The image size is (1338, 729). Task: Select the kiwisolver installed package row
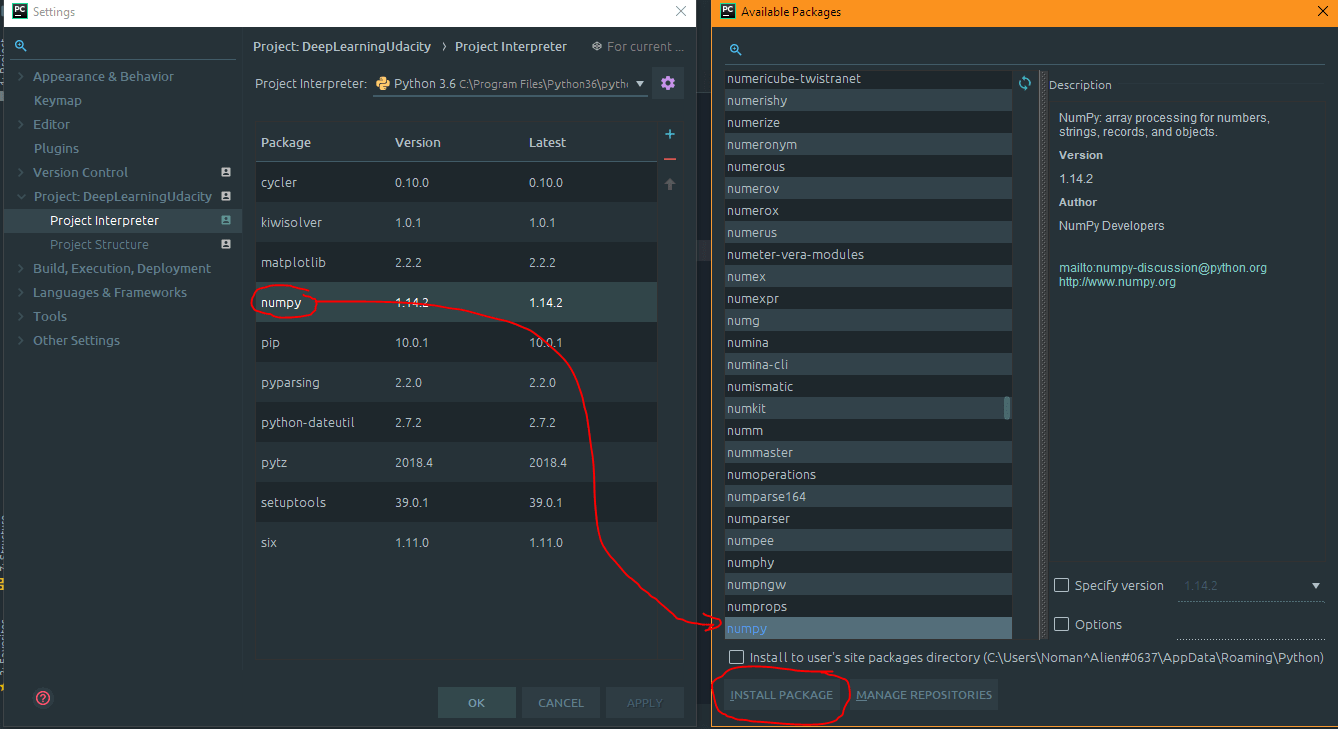click(x=457, y=222)
